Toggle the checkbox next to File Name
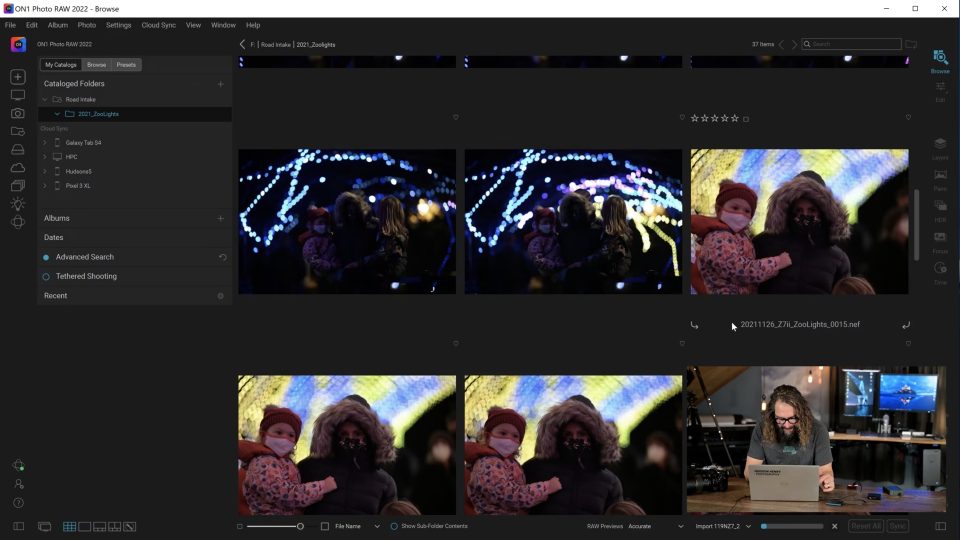This screenshot has width=960, height=540. [x=325, y=526]
